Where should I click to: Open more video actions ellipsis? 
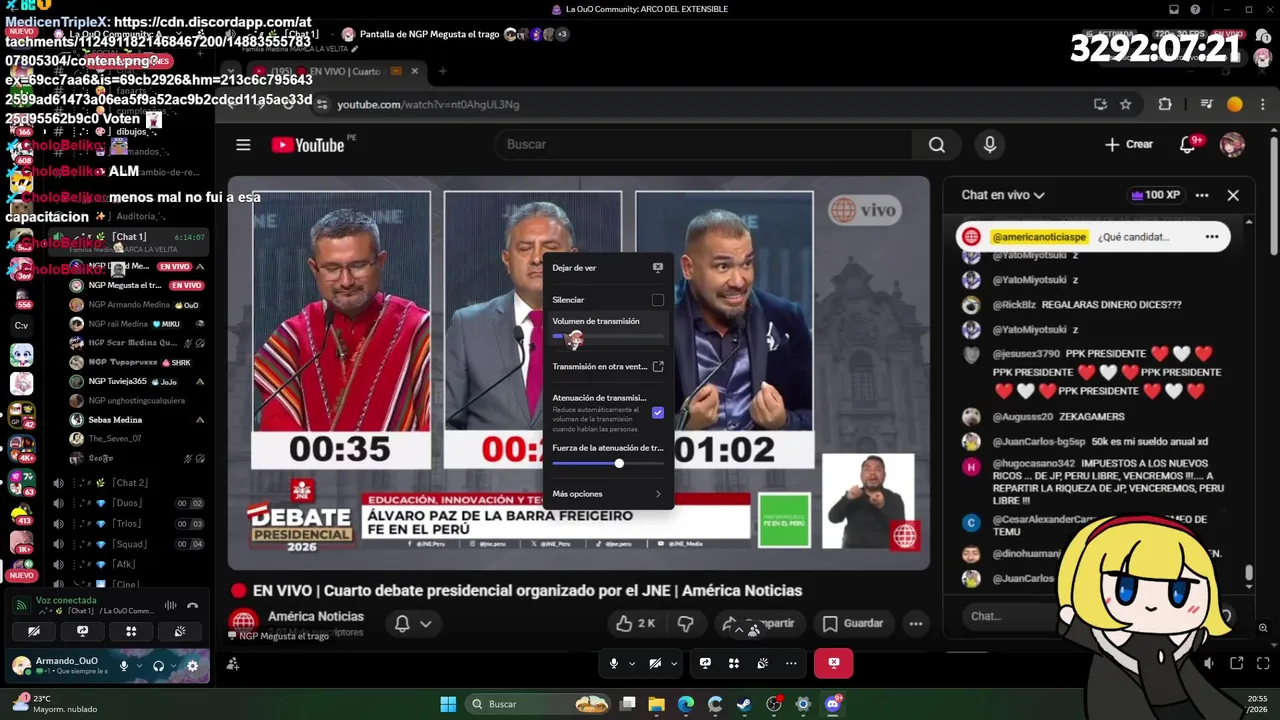point(915,623)
